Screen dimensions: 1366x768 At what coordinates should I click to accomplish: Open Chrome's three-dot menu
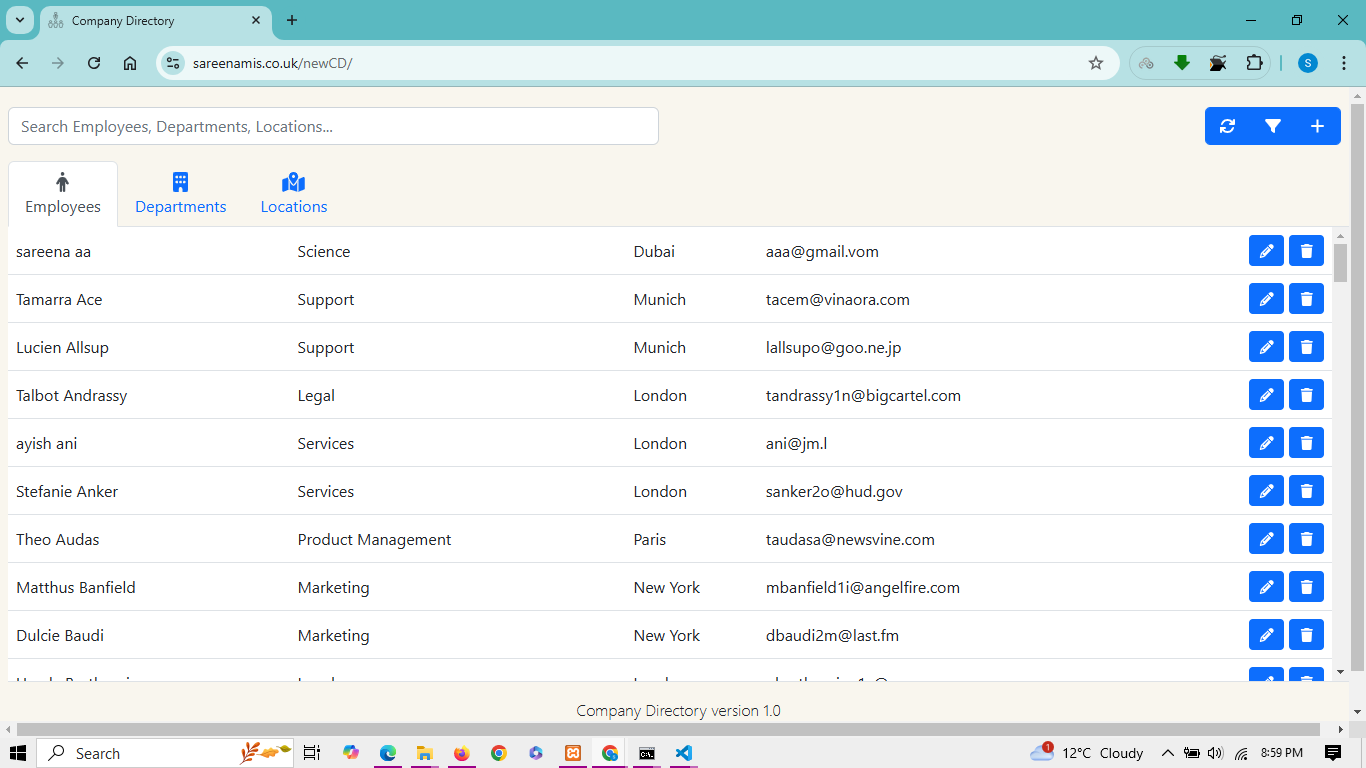(x=1343, y=63)
